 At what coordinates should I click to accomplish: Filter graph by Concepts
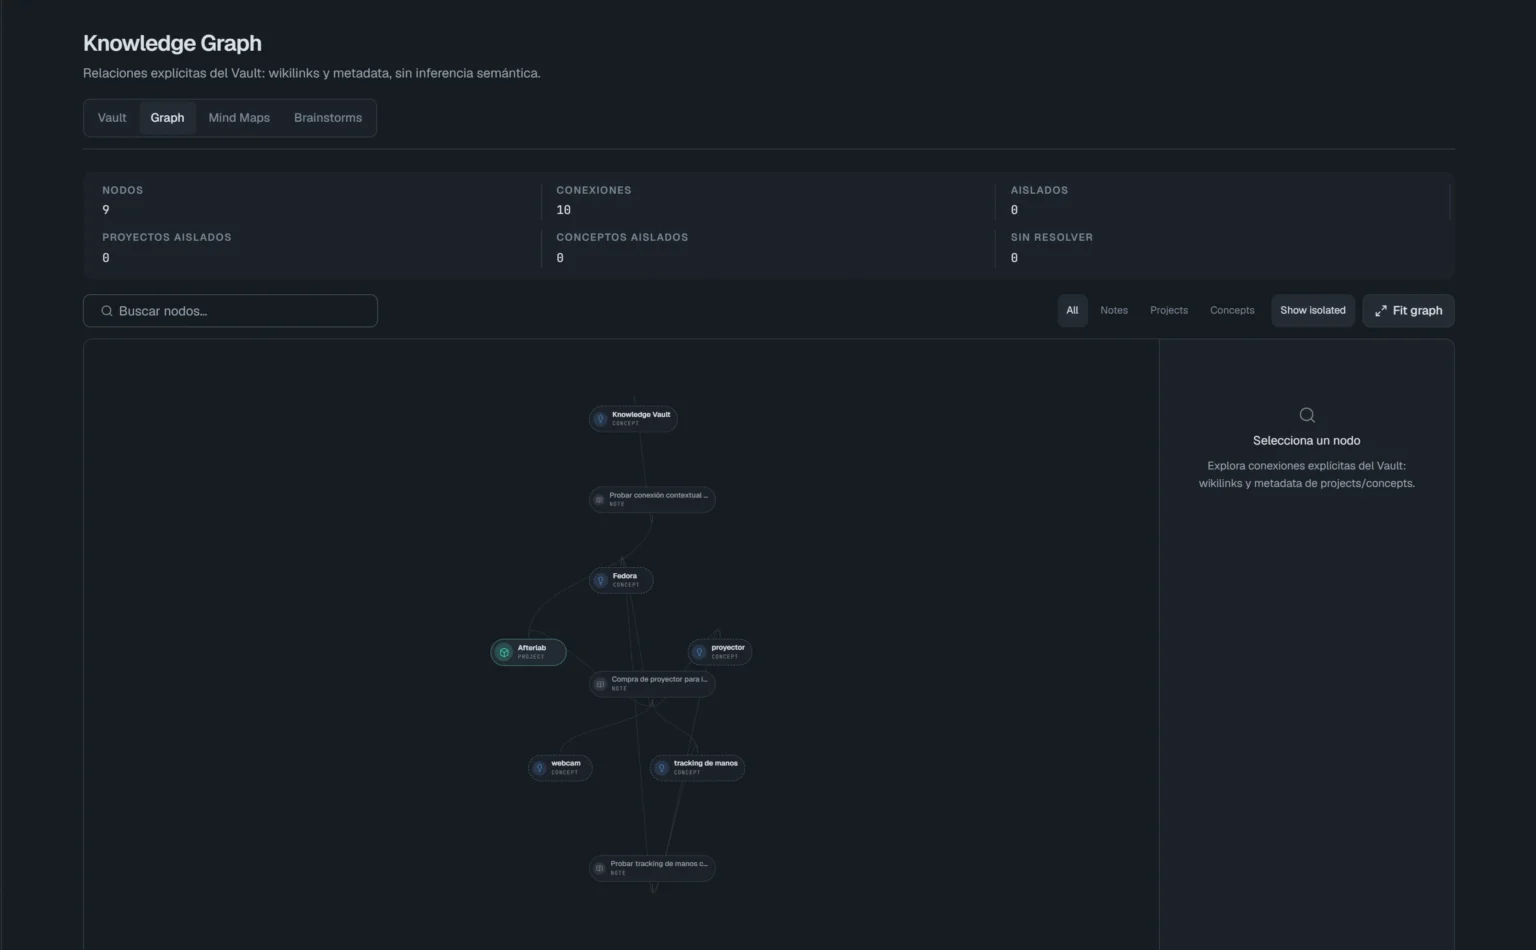click(x=1232, y=310)
